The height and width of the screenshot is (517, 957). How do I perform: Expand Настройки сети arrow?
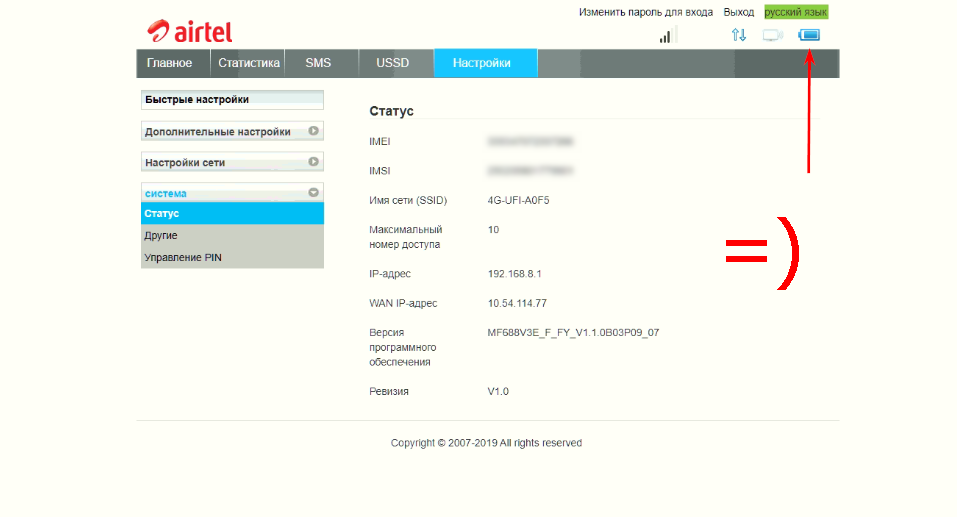(x=313, y=162)
